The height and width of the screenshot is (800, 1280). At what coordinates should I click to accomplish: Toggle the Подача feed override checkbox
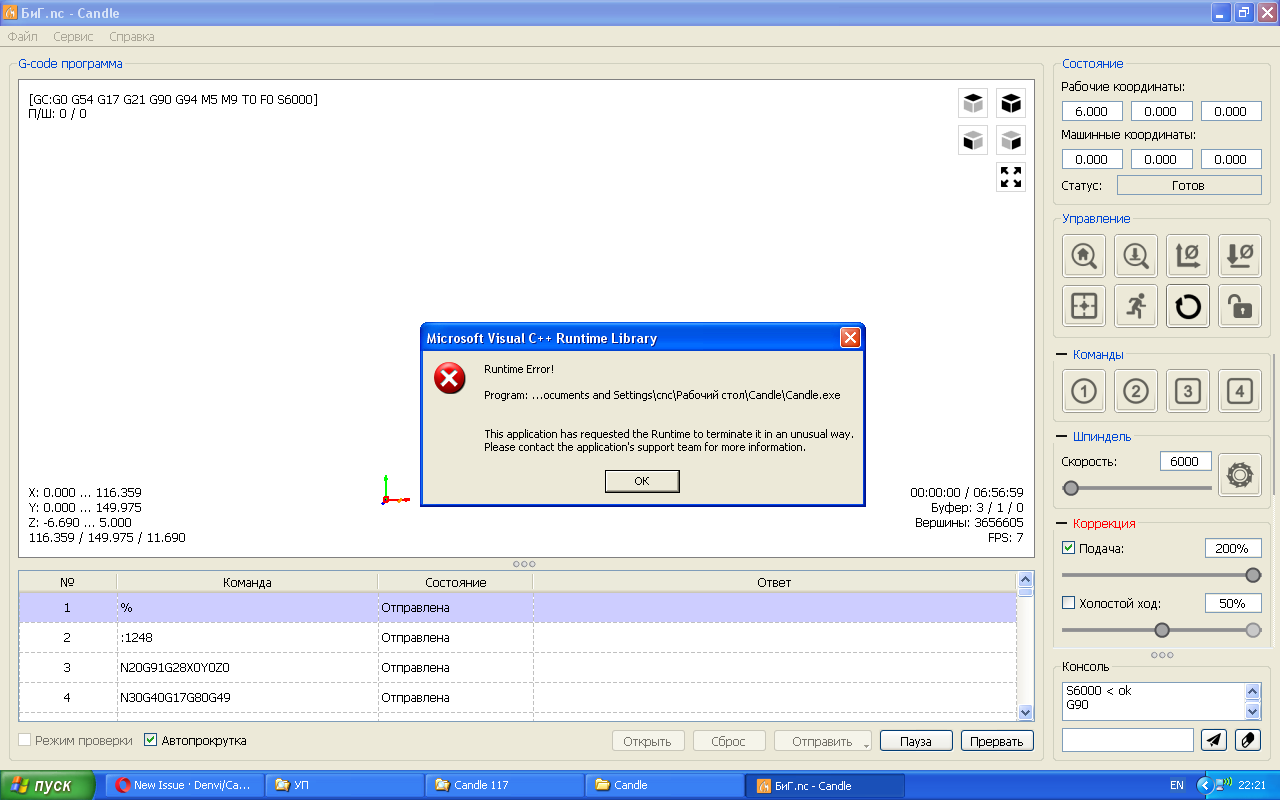tap(1068, 548)
